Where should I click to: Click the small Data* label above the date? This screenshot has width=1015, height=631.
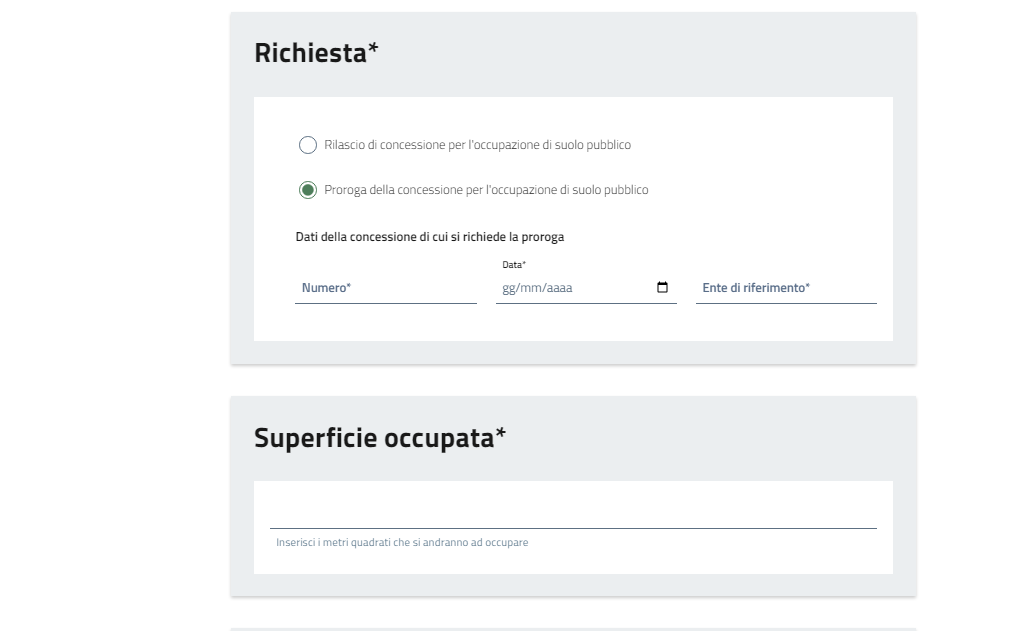click(x=514, y=265)
